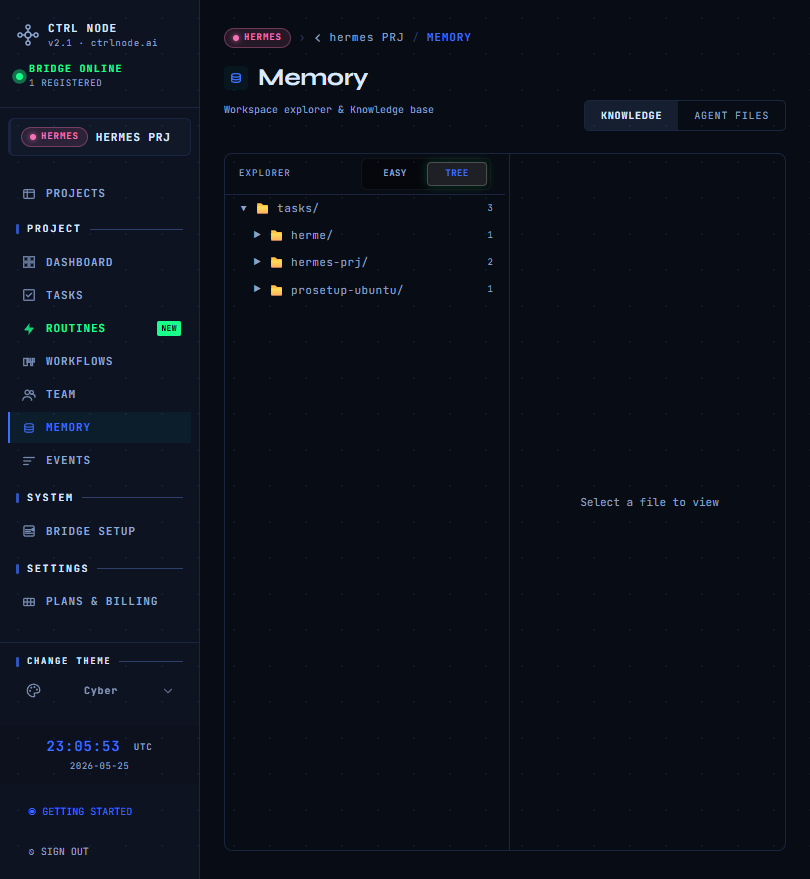Viewport: 810px width, 879px height.
Task: Select the prosetup-ubuntu/ folder name
Action: [x=346, y=290]
